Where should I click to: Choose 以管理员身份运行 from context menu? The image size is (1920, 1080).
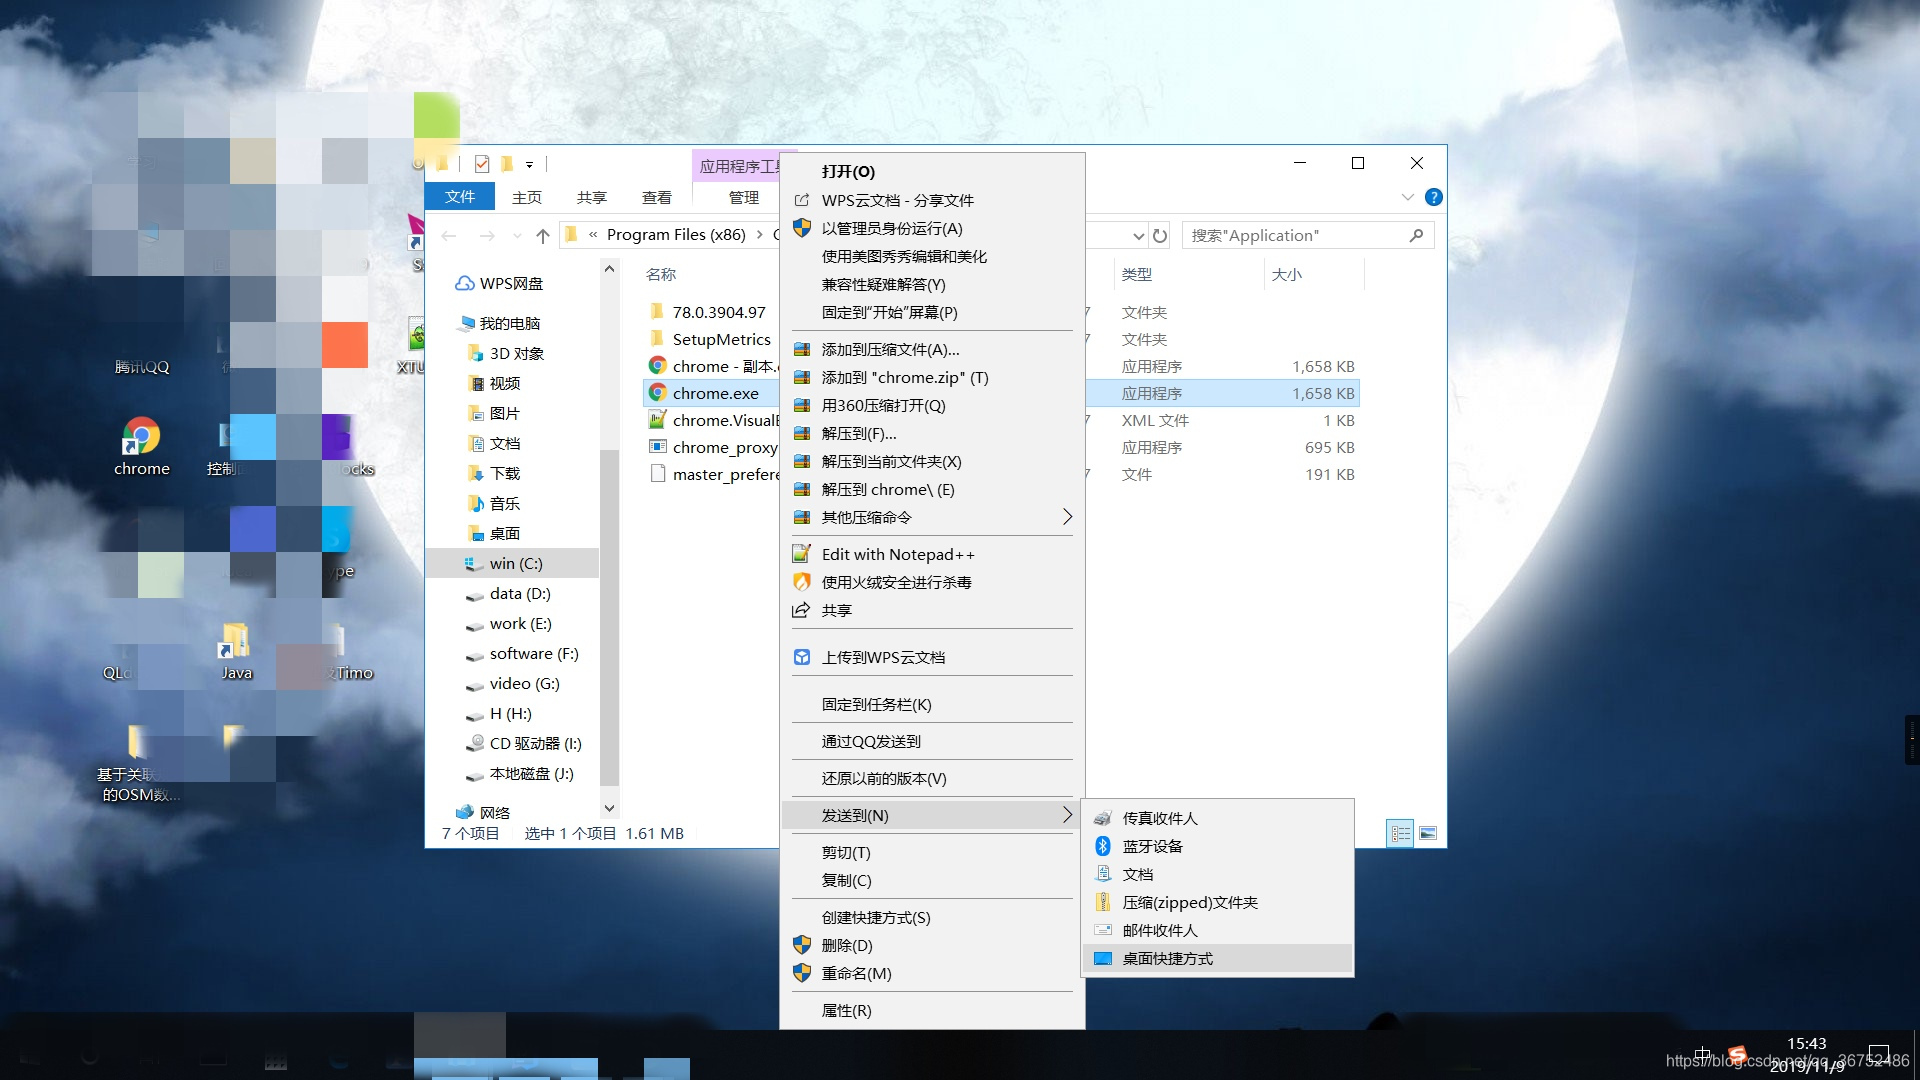pos(891,228)
